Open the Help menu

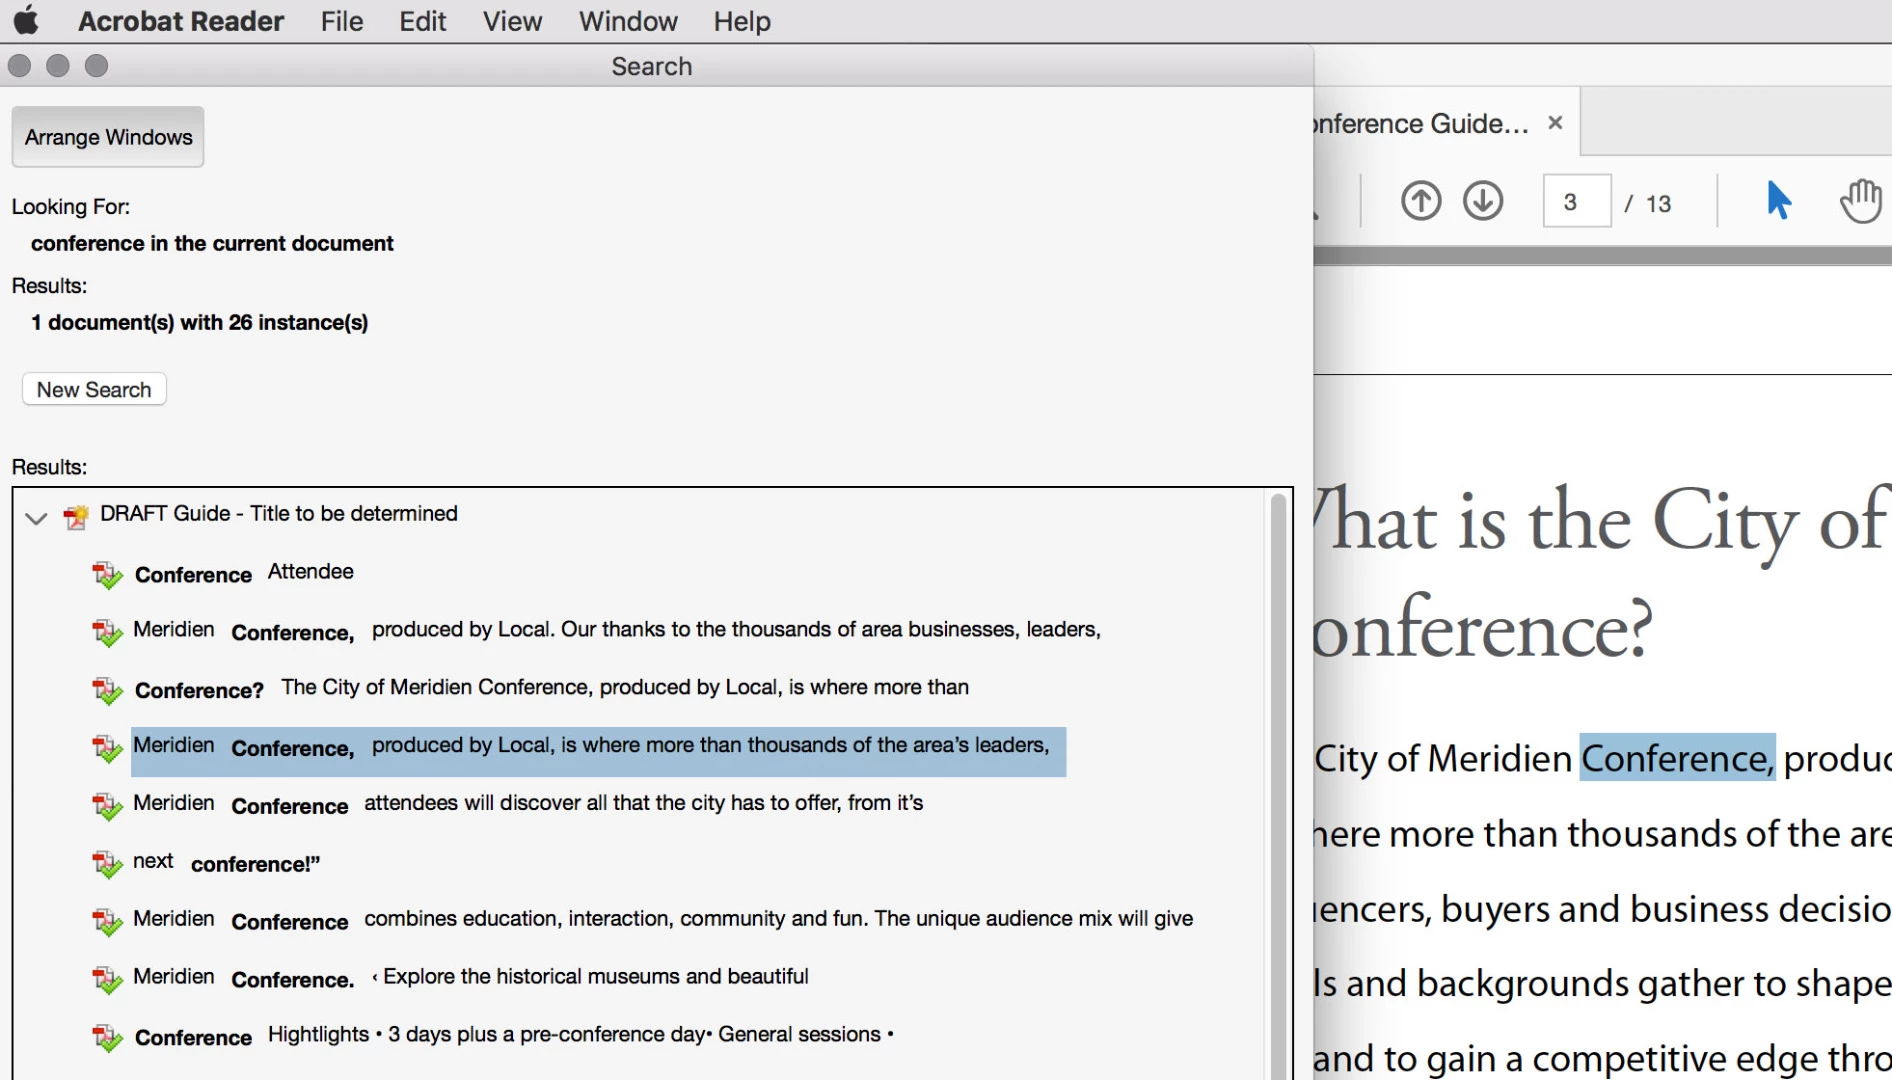pos(742,21)
